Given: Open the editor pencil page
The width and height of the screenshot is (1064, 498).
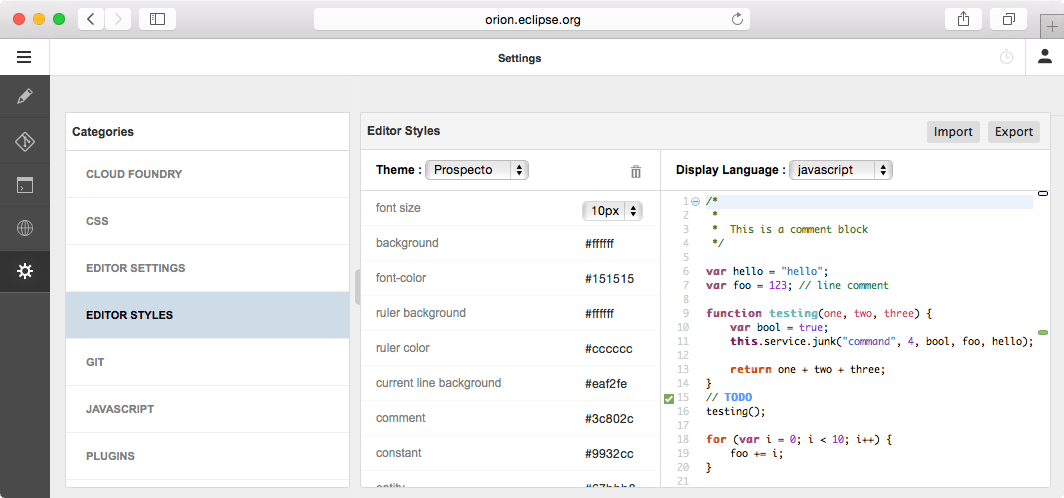Looking at the screenshot, I should 24,97.
